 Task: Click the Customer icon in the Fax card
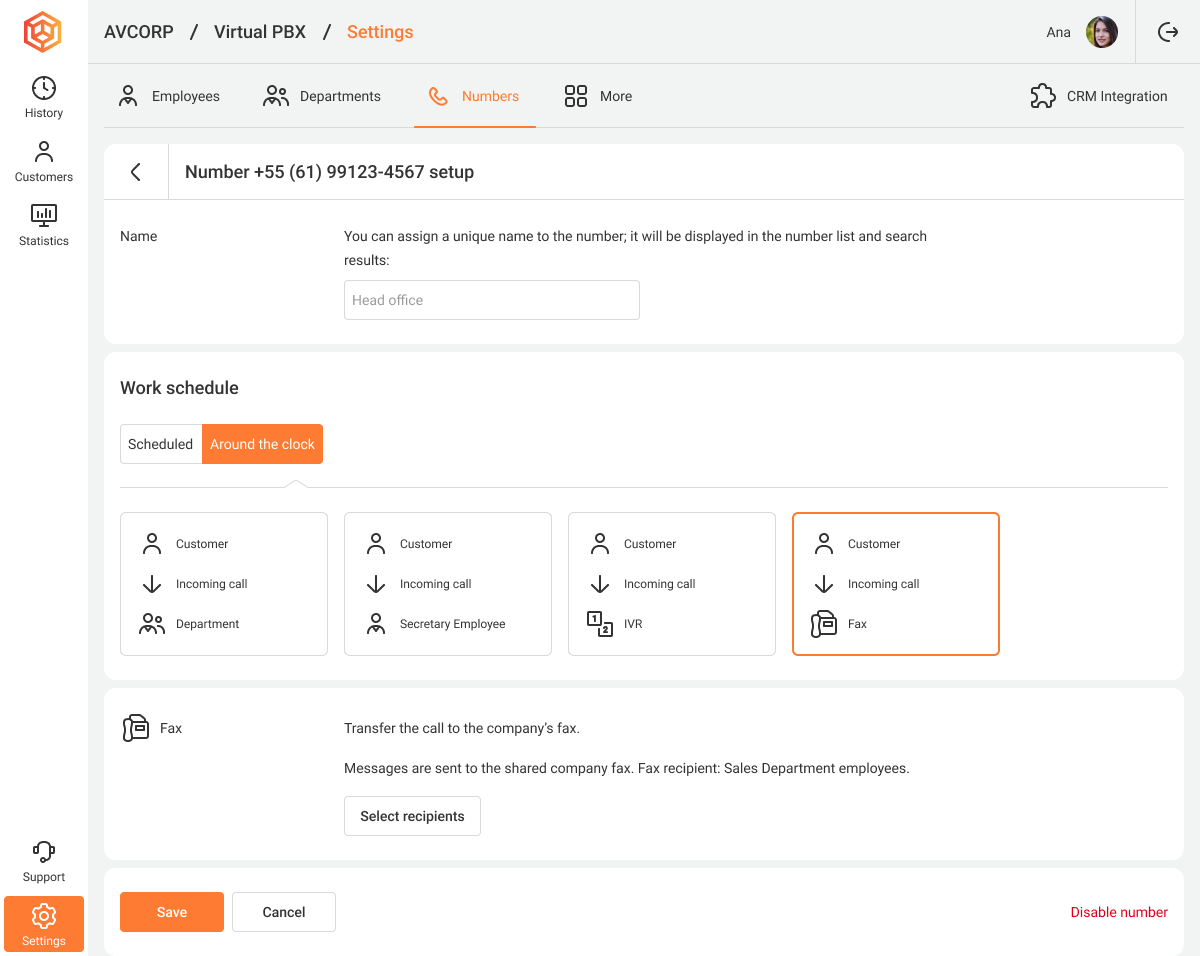[x=824, y=544]
